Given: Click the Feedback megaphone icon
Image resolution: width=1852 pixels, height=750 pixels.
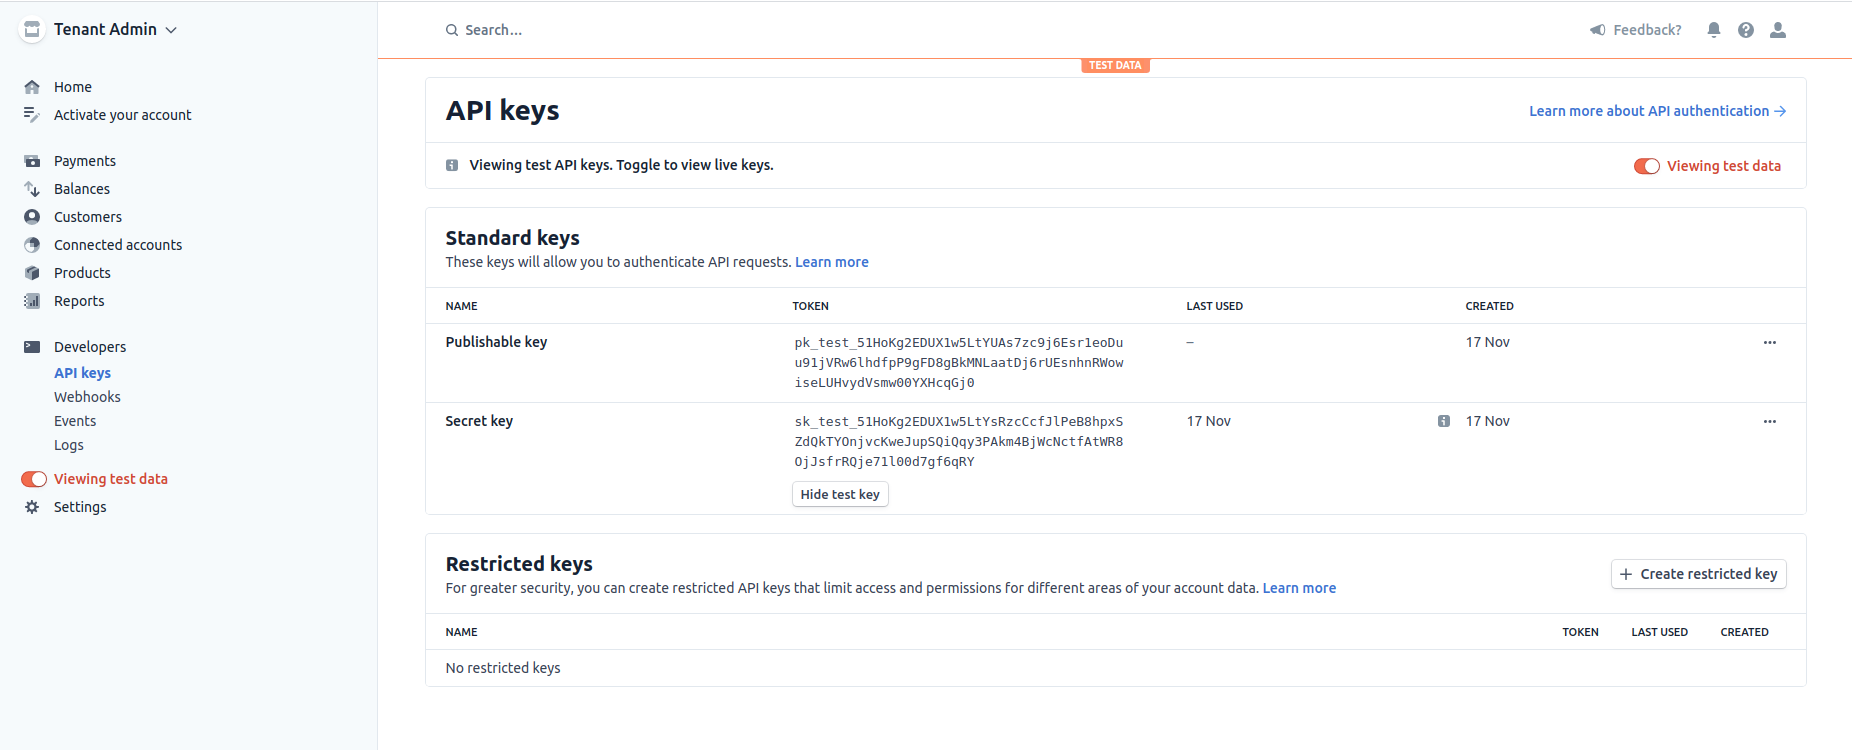Looking at the screenshot, I should click(x=1598, y=30).
